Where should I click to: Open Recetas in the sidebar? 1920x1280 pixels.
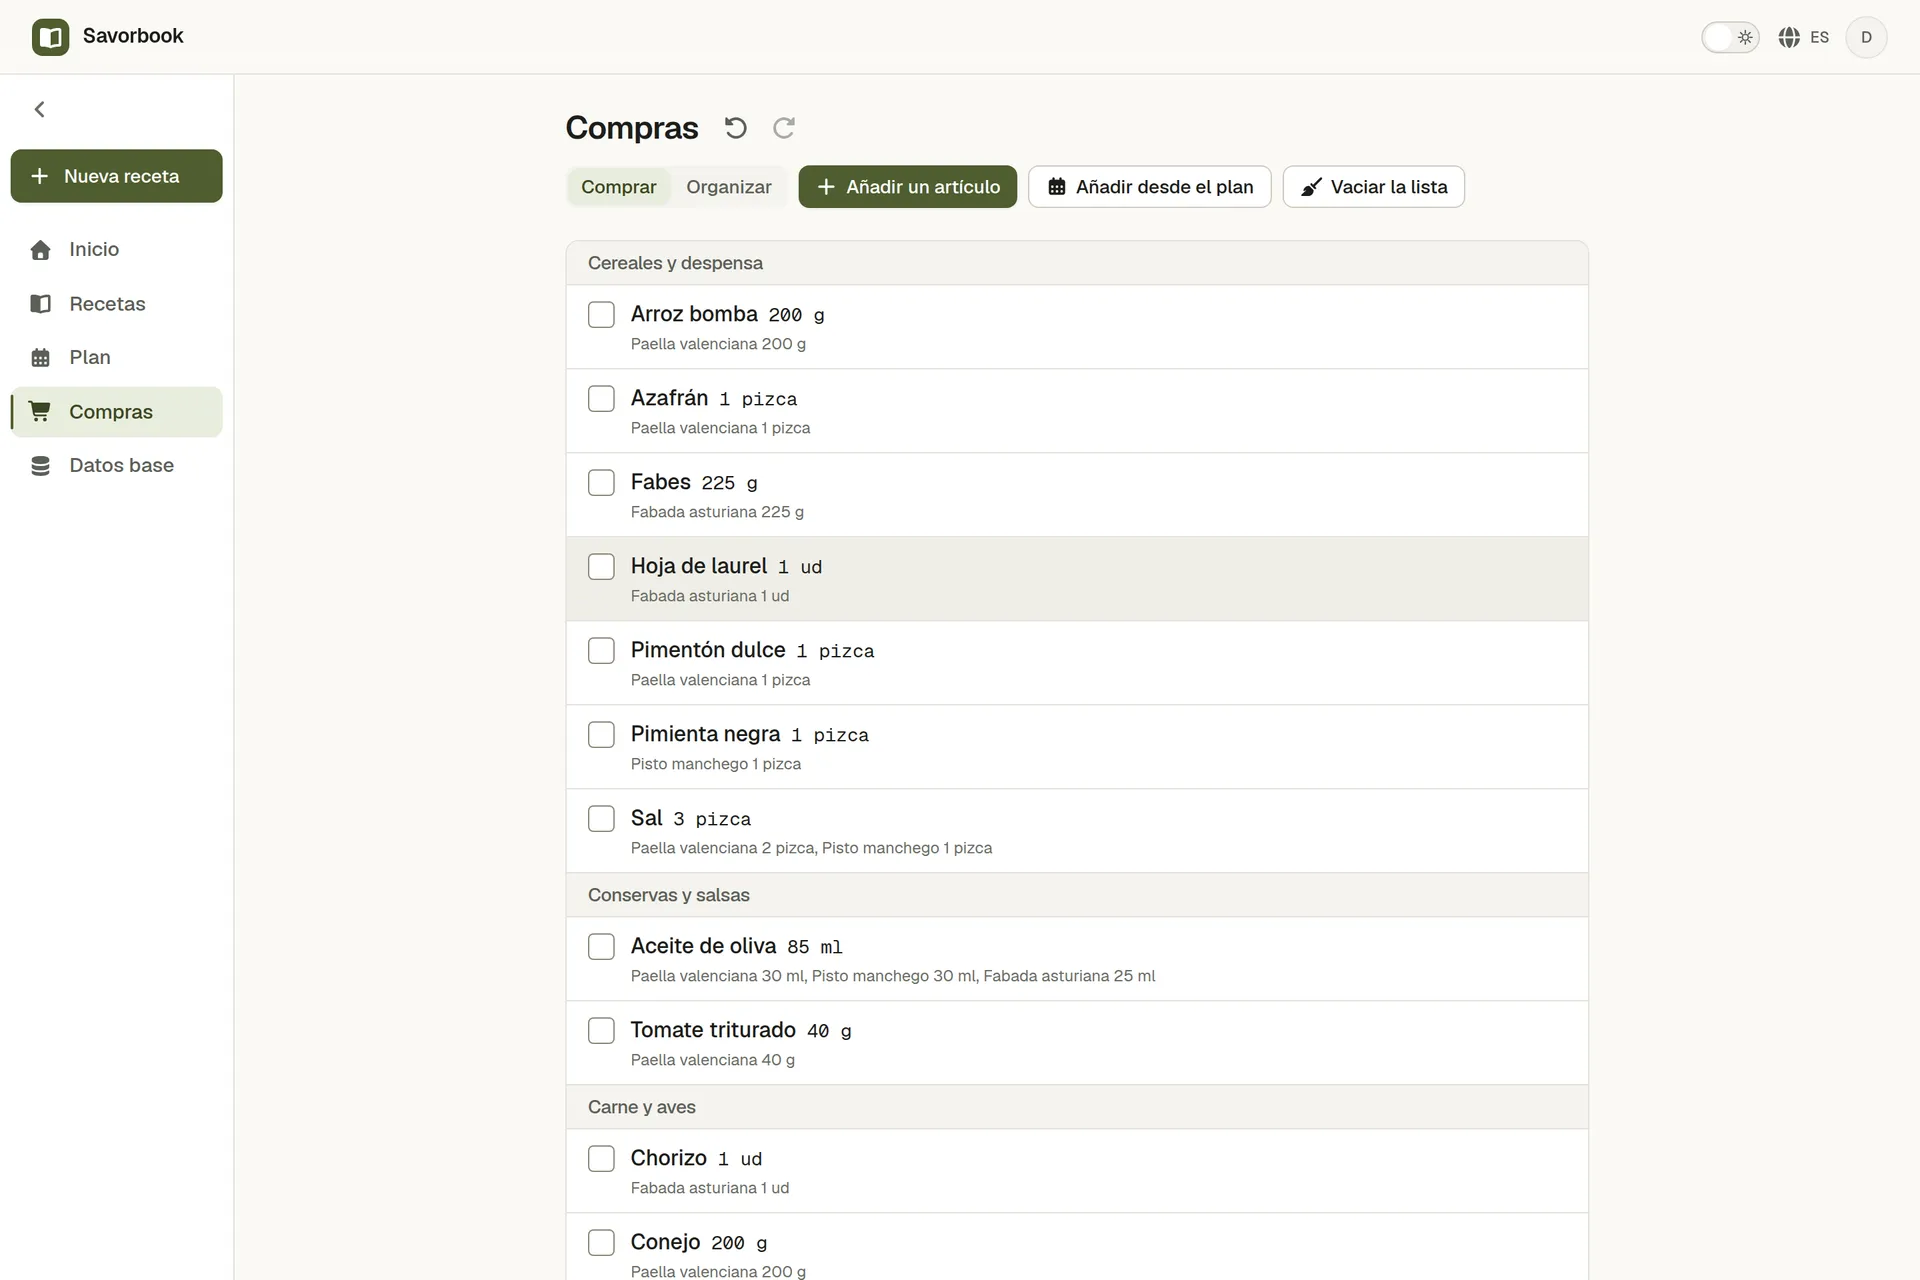click(x=117, y=304)
